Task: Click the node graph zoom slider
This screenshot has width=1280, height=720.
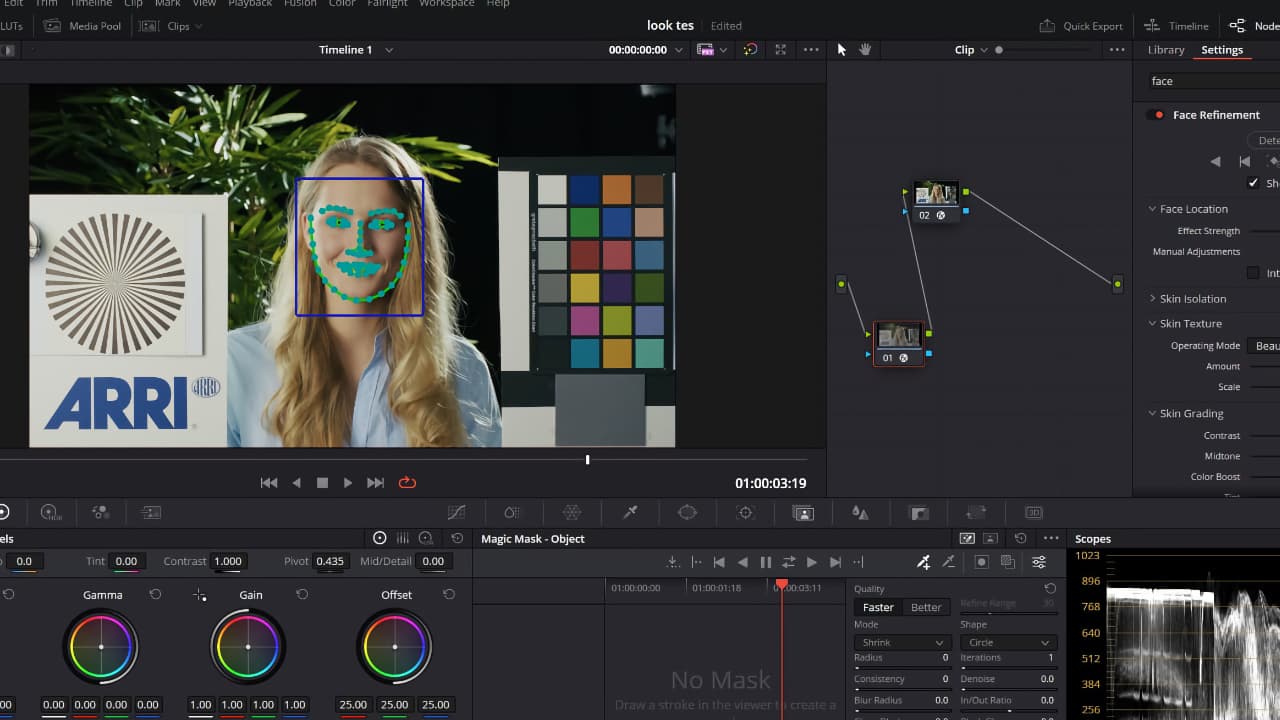Action: [998, 50]
